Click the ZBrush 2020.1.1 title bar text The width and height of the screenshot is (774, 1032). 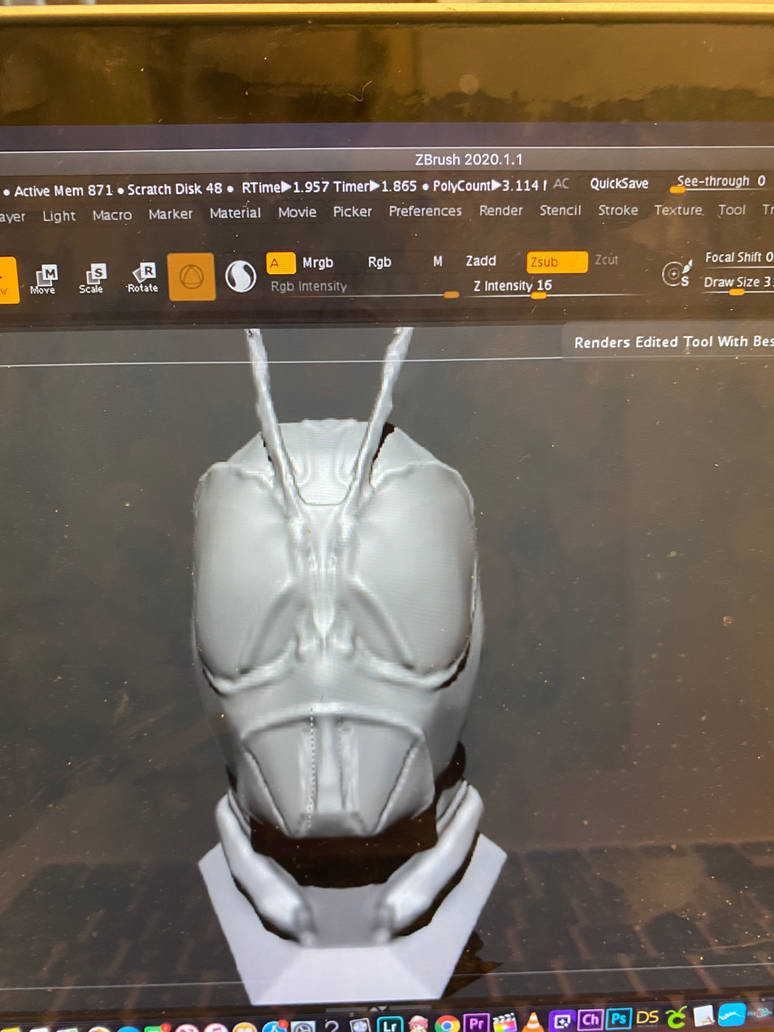click(x=469, y=159)
